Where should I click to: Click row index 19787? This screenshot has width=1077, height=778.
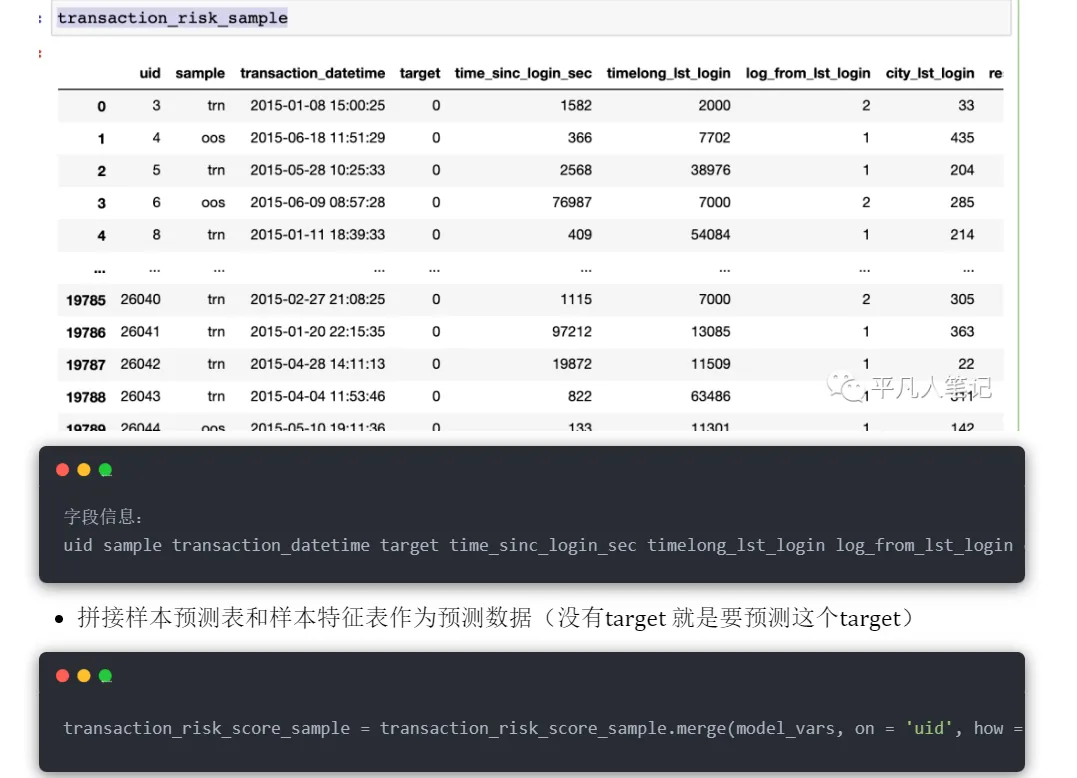point(86,365)
